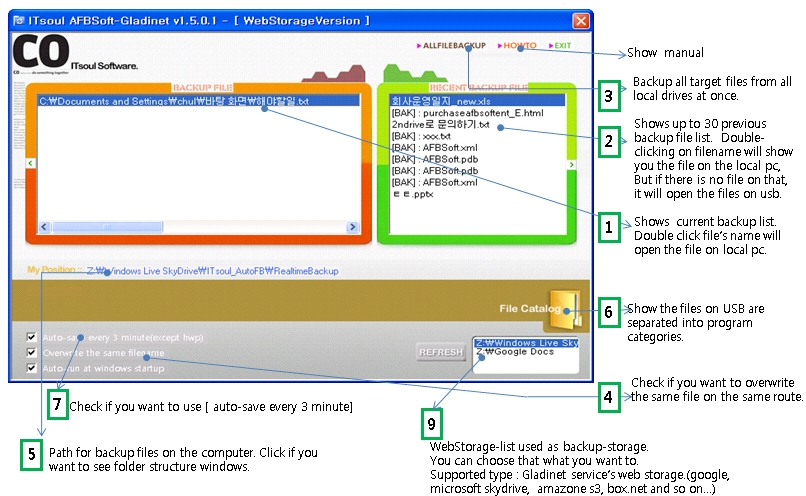The width and height of the screenshot is (806, 496).
Task: Click EXIT in the top menu
Action: click(x=561, y=46)
